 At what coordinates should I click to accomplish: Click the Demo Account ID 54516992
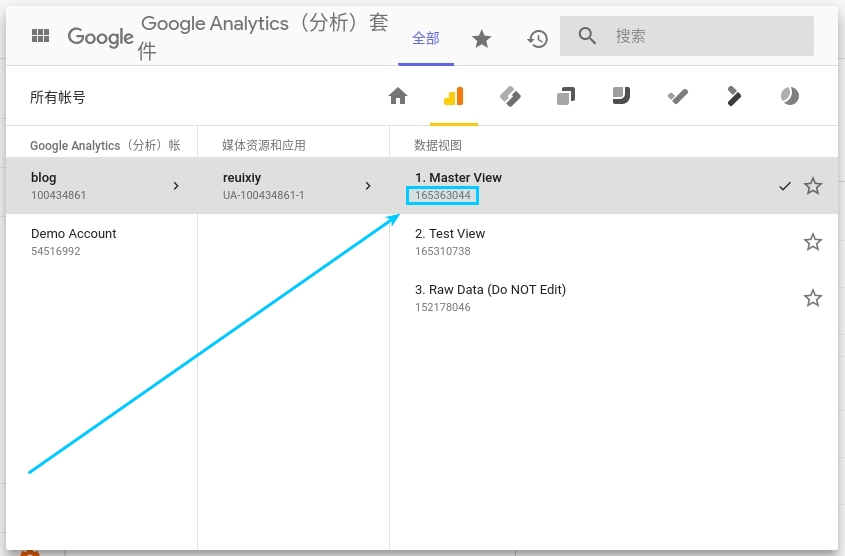pos(56,251)
